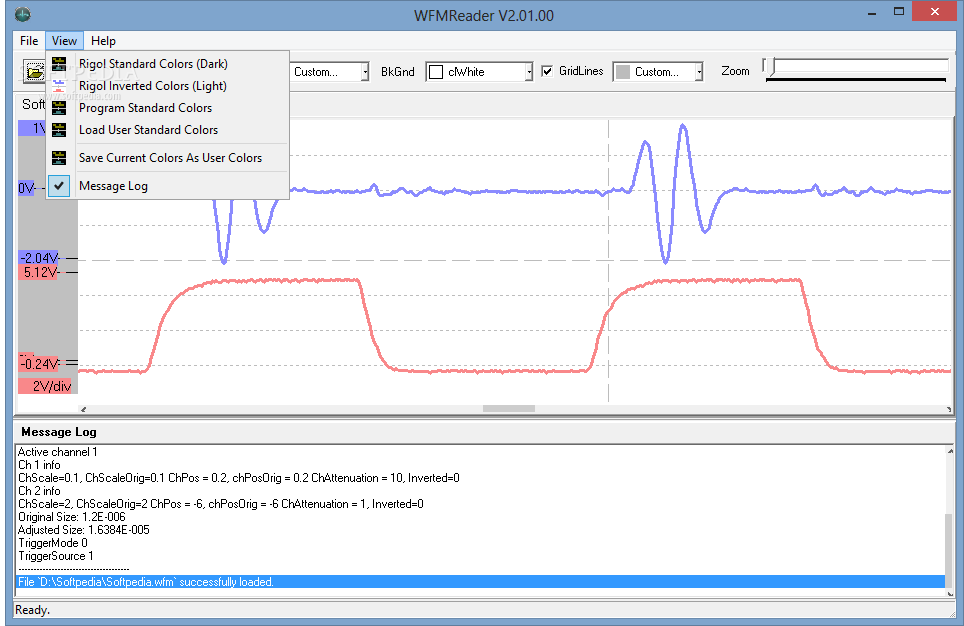Click the Program Standard Colors icon
Screen dimensions: 964x626
coord(59,108)
